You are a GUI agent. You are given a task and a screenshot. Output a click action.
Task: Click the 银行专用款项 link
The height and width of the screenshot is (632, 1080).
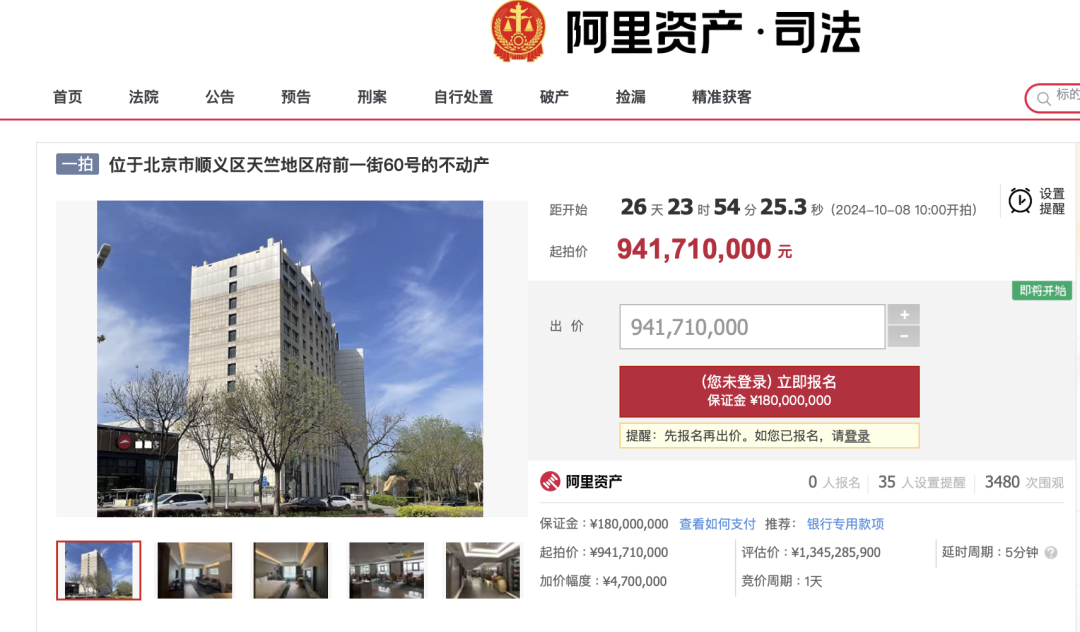[x=845, y=524]
